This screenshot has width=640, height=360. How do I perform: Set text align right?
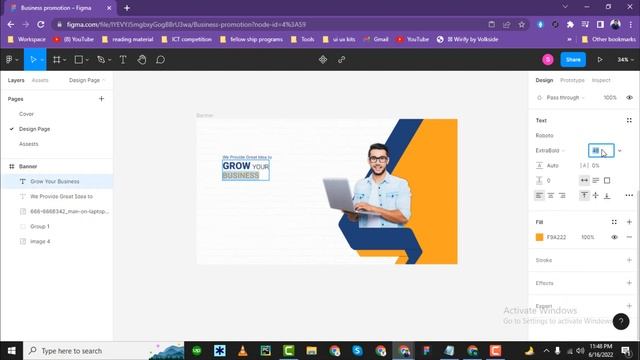pos(562,196)
